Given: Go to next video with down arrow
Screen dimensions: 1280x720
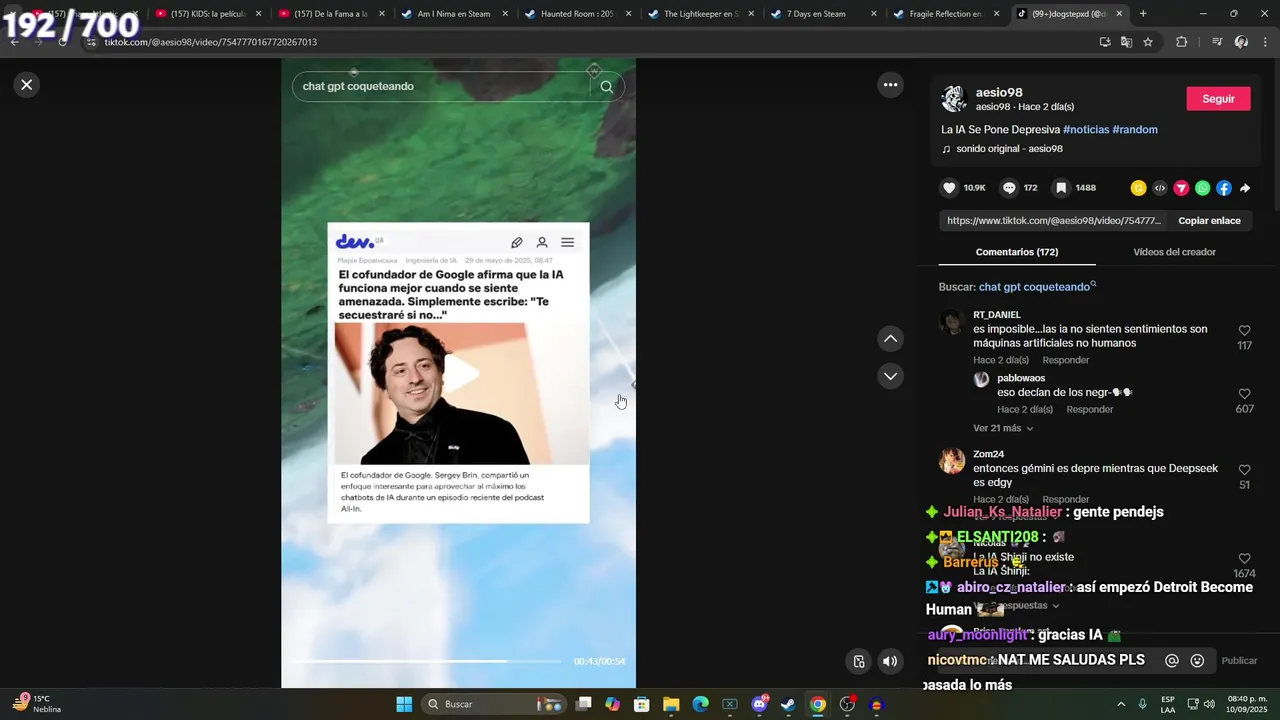Looking at the screenshot, I should (x=890, y=376).
